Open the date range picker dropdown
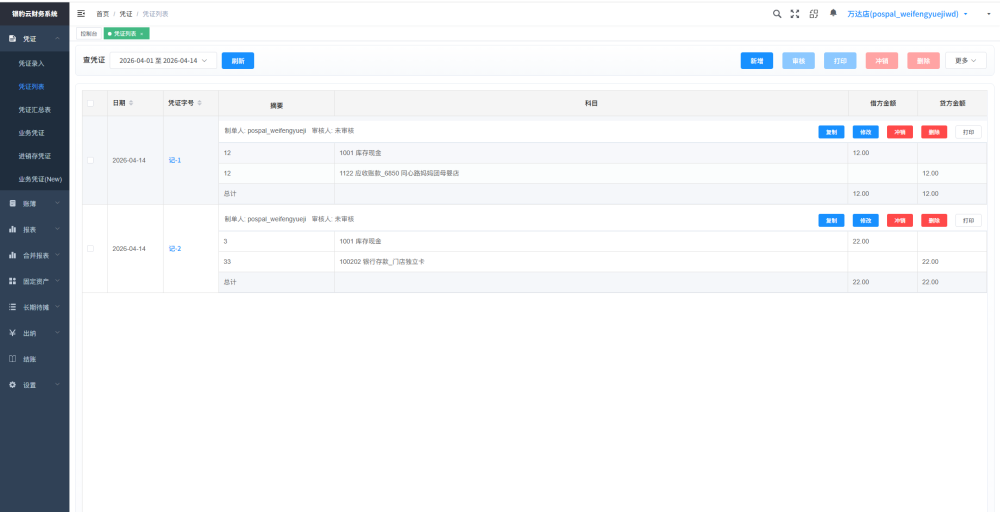Image resolution: width=1000 pixels, height=512 pixels. [163, 61]
